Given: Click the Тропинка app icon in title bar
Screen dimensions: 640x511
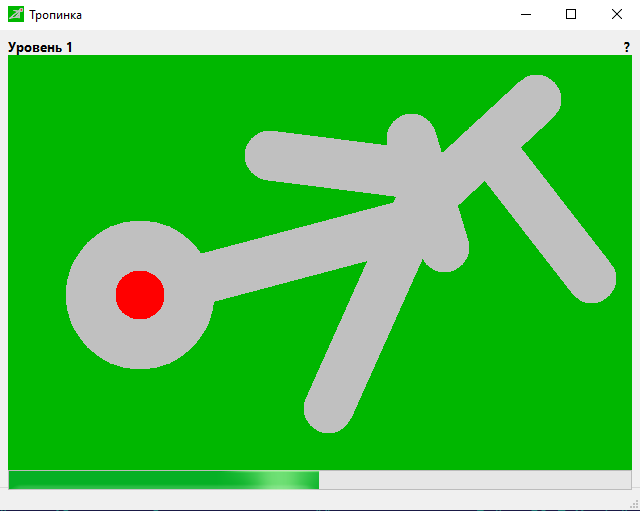Looking at the screenshot, I should [x=16, y=15].
